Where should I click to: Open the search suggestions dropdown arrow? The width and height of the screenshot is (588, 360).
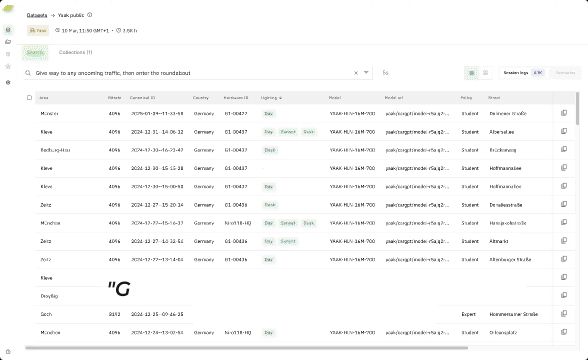[x=366, y=72]
